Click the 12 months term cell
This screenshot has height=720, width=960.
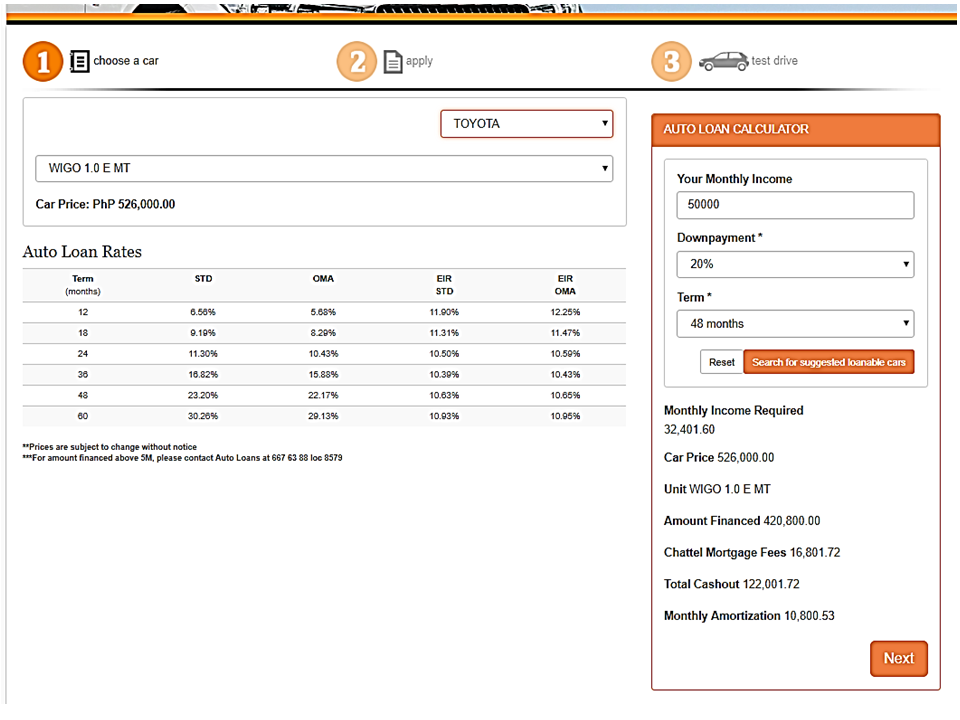pos(83,312)
